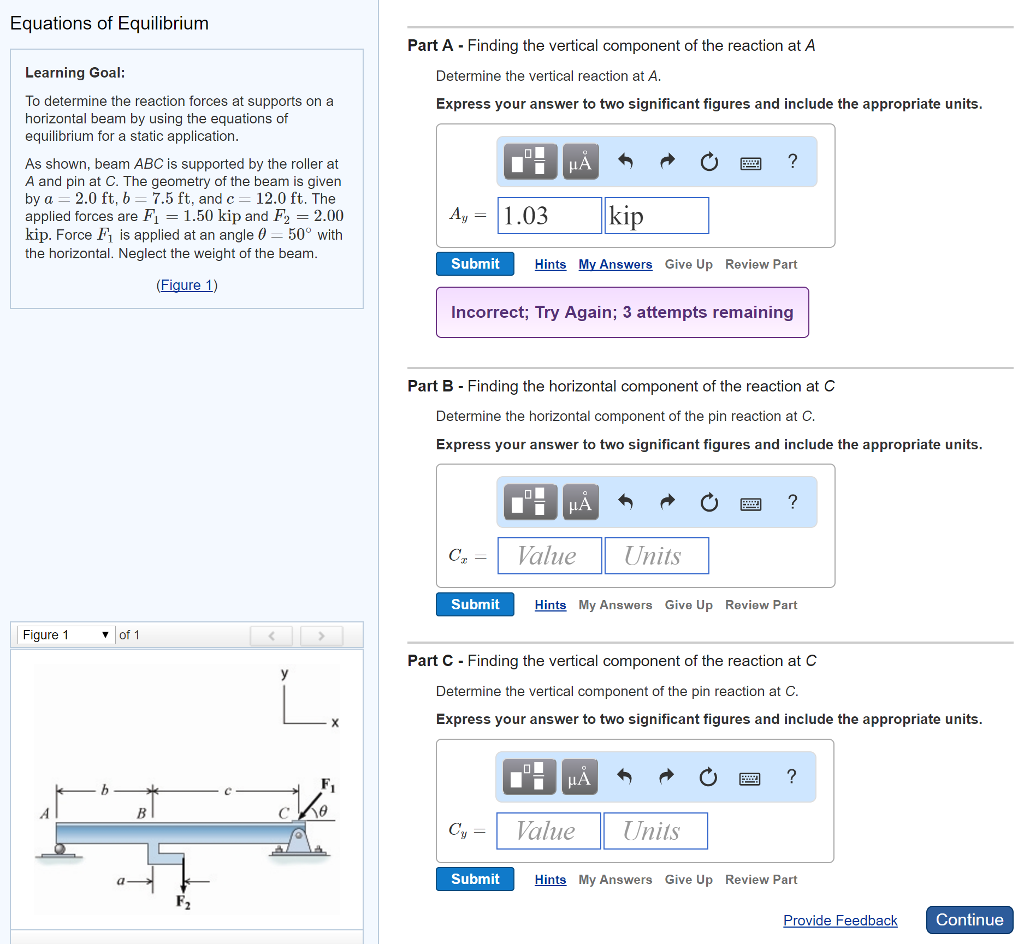This screenshot has height=944, width=1024.
Task: Open Hints for Part B
Action: pos(550,604)
